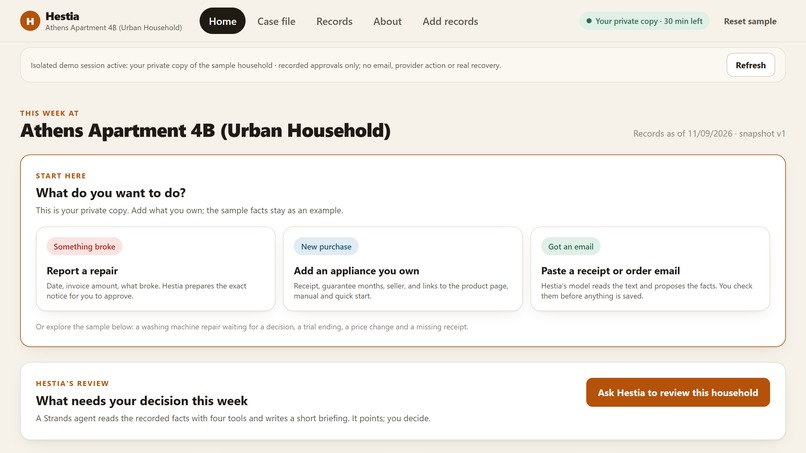The height and width of the screenshot is (453, 806).
Task: Click the 'A Strands agent reads the recorded facts' text
Action: pos(233,419)
